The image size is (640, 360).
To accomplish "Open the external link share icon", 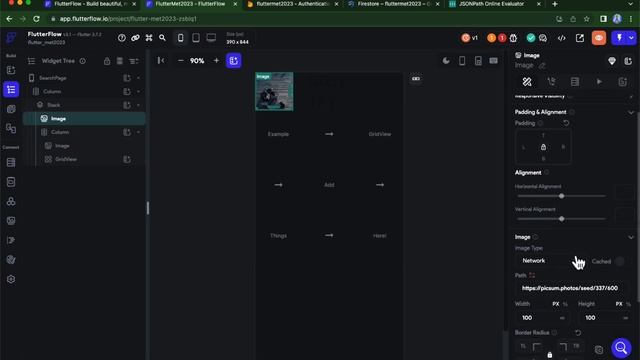I will [580, 38].
